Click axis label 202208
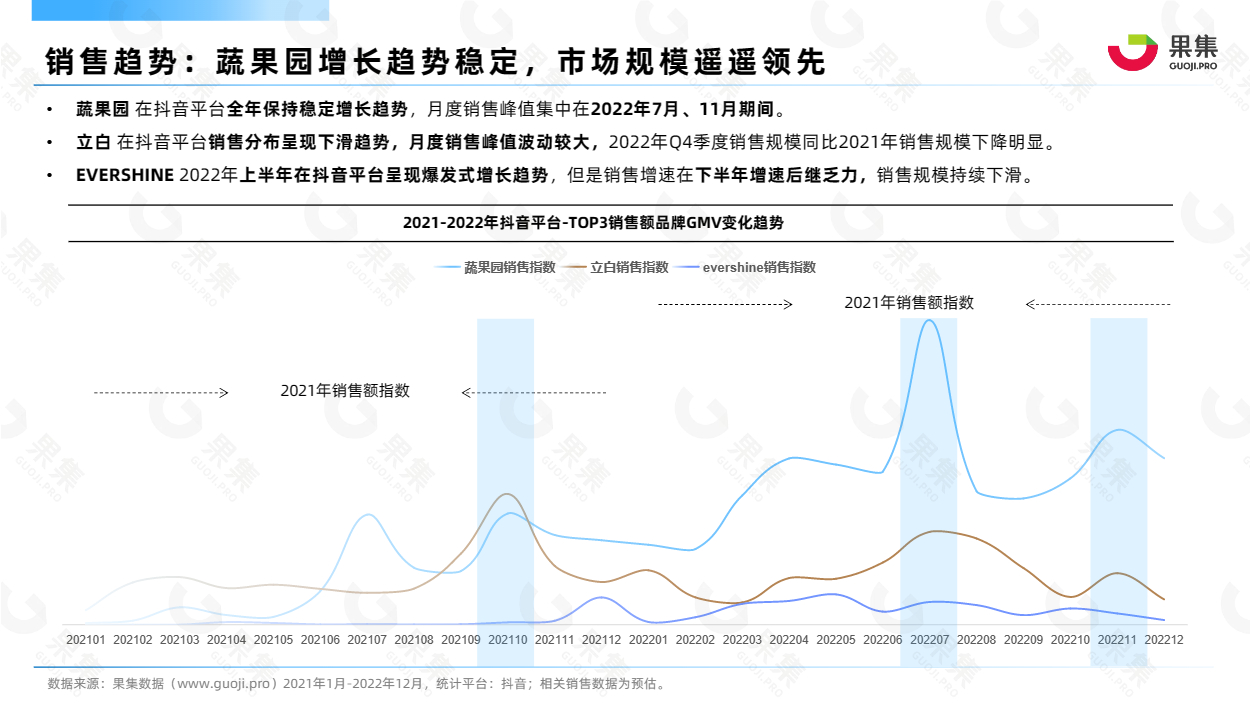Viewport: 1250px width, 703px height. point(977,639)
